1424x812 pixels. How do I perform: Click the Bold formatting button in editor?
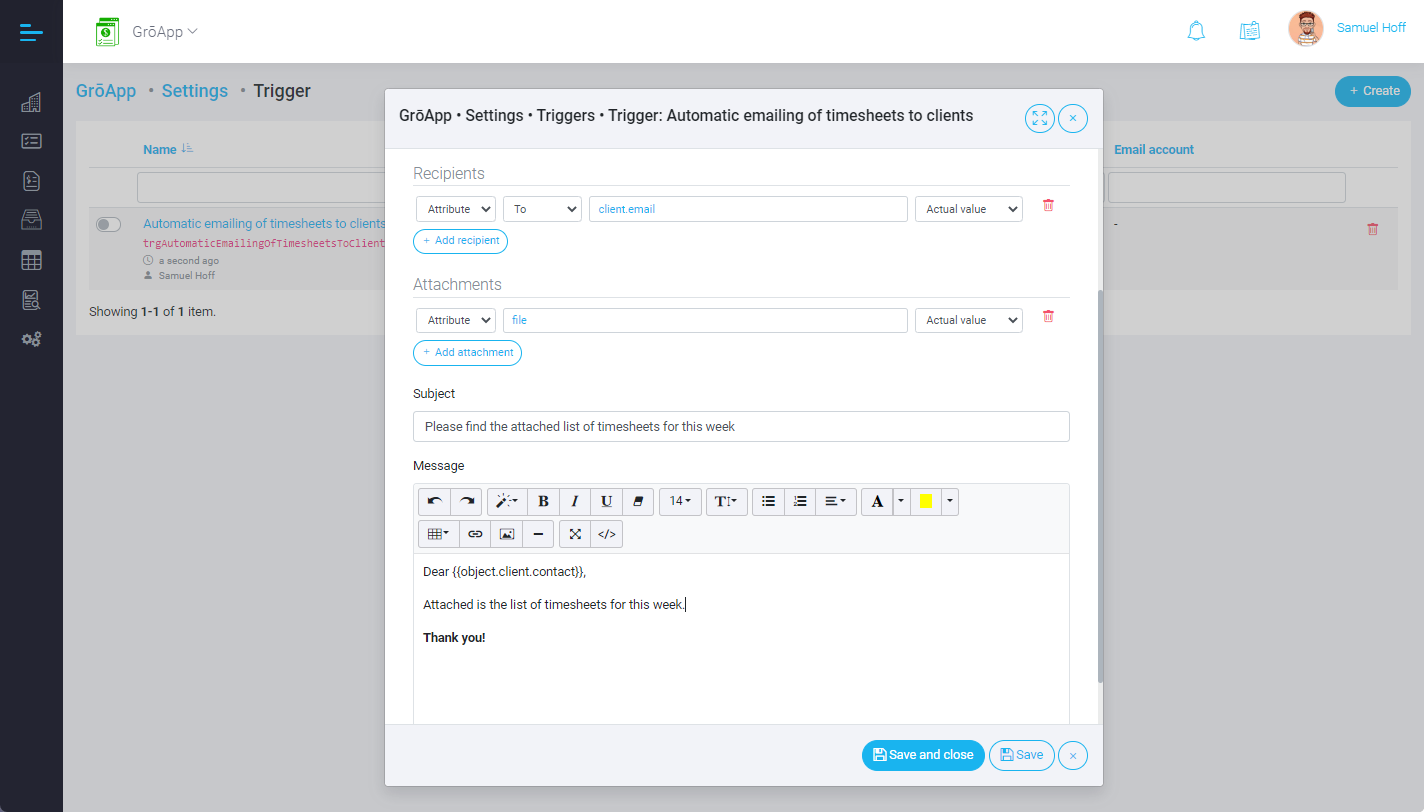click(543, 501)
